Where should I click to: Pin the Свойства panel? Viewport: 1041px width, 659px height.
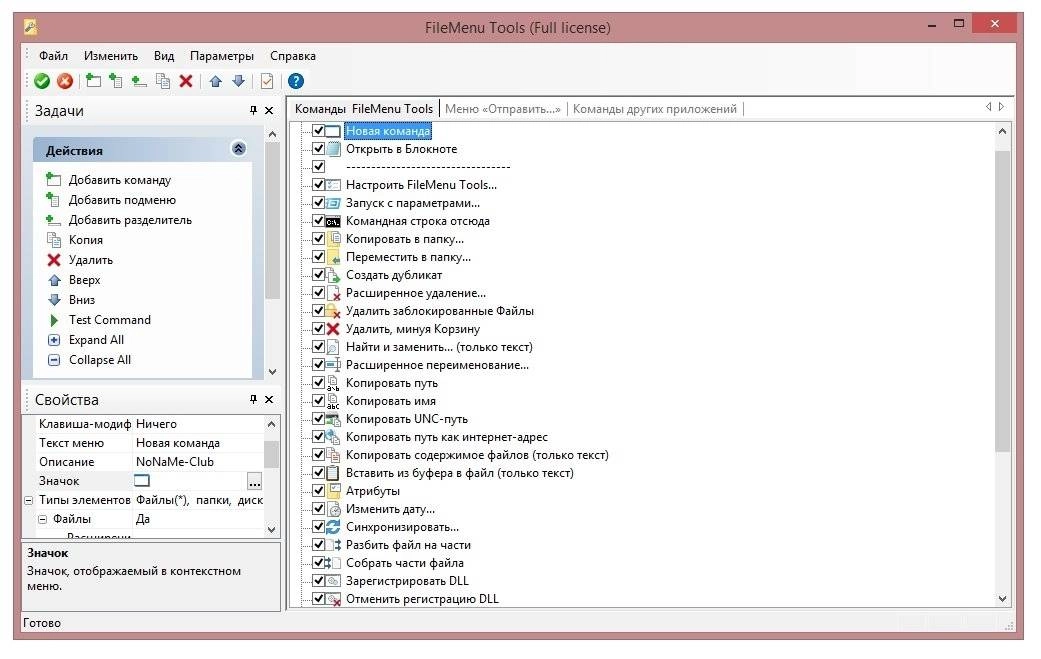pyautogui.click(x=253, y=399)
